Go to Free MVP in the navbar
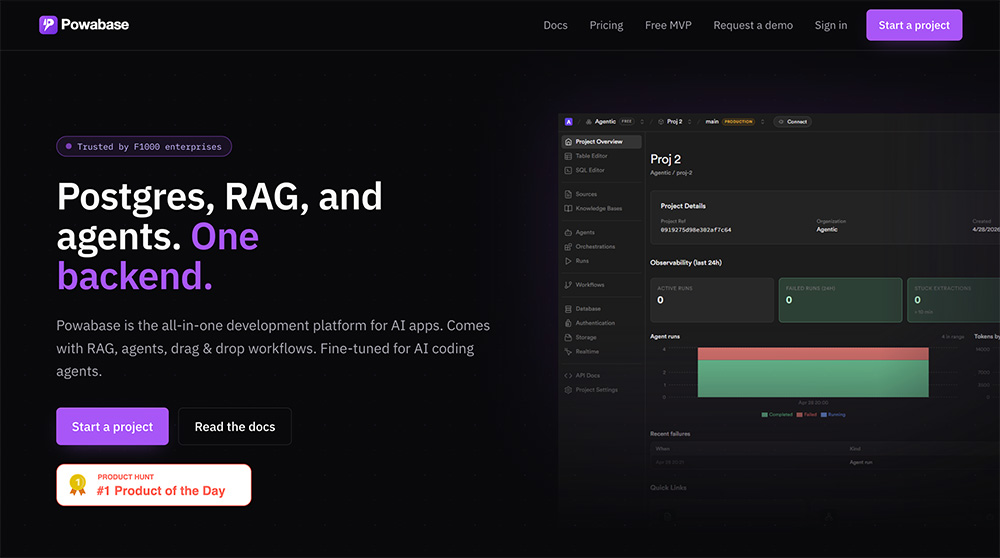1000x558 pixels. (x=668, y=26)
